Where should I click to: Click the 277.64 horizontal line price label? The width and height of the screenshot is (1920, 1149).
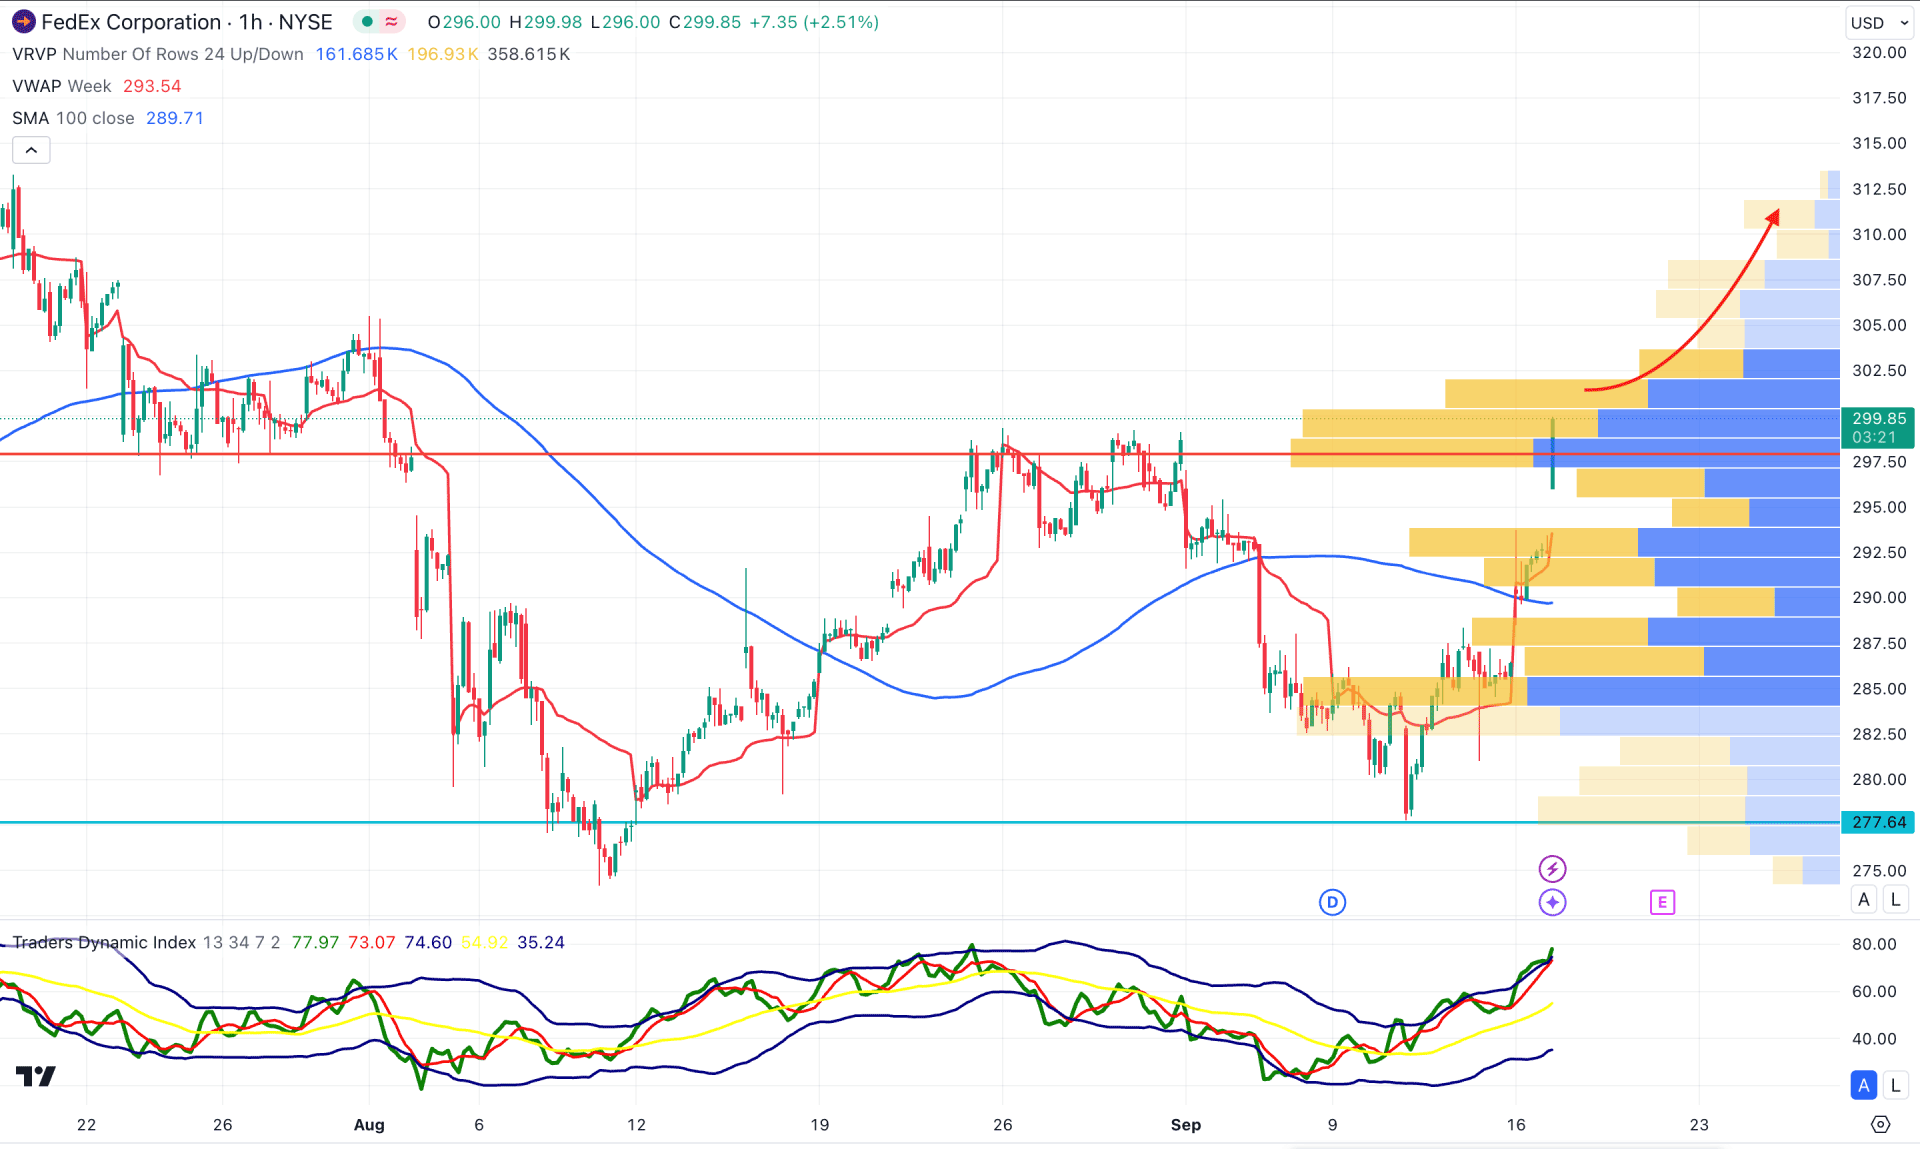click(1878, 822)
